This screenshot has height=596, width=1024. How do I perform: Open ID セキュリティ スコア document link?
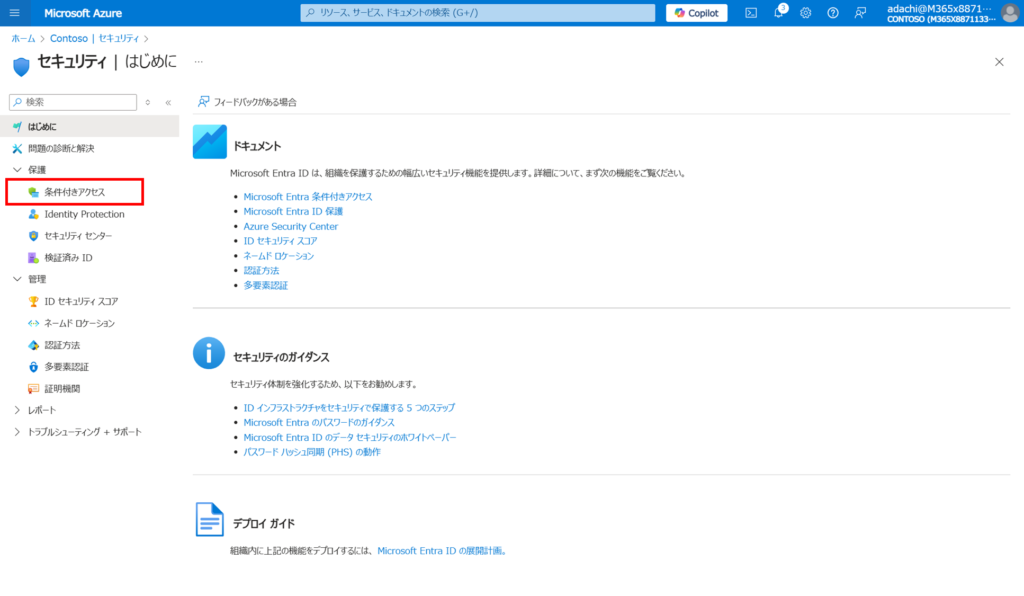tap(280, 241)
